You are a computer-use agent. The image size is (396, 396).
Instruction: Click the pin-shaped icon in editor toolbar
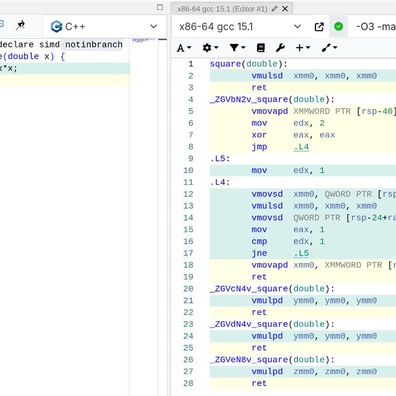[21, 25]
